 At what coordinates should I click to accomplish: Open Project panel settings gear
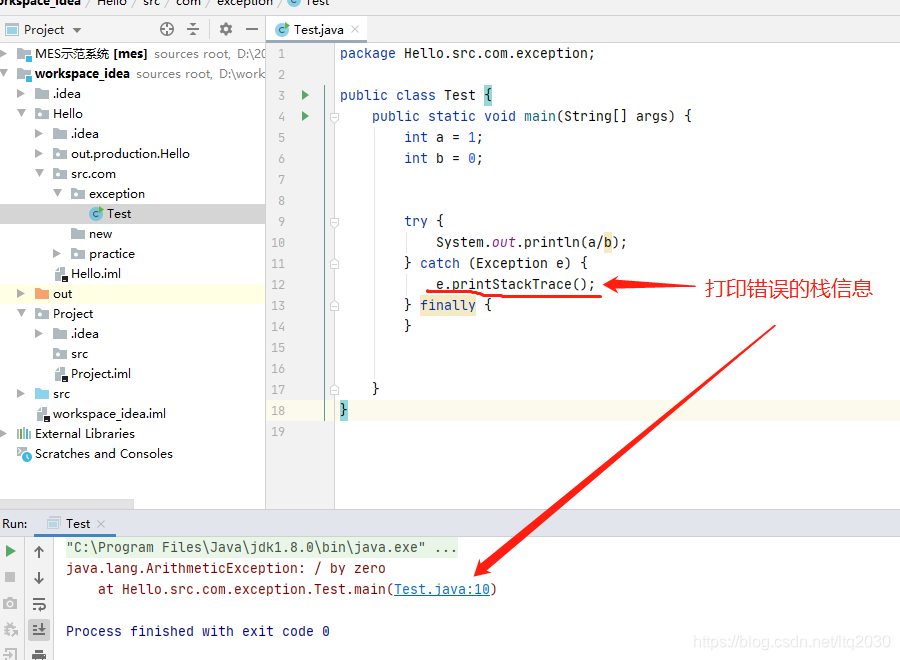(226, 29)
